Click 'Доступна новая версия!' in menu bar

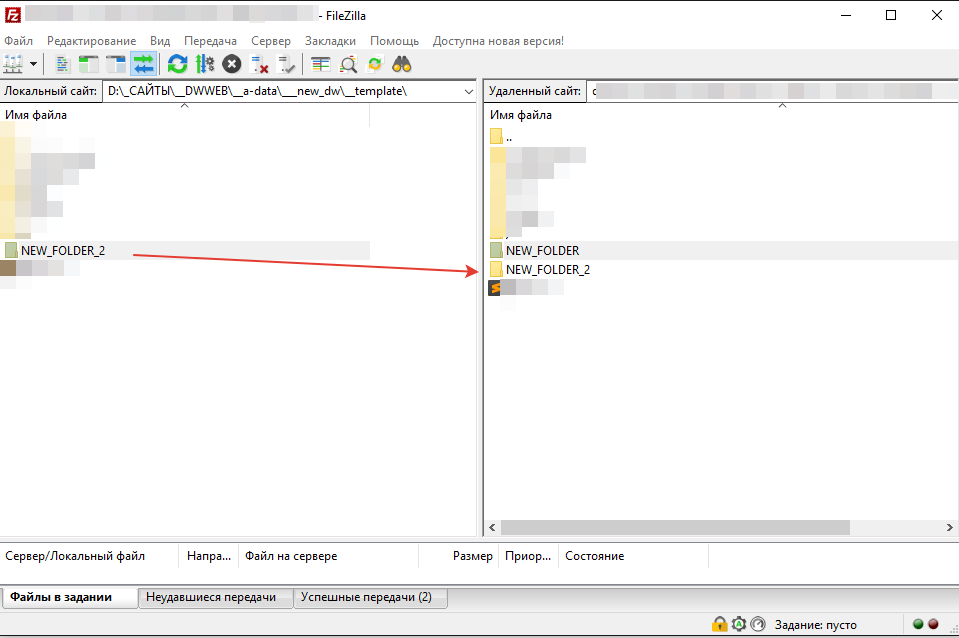tap(498, 41)
